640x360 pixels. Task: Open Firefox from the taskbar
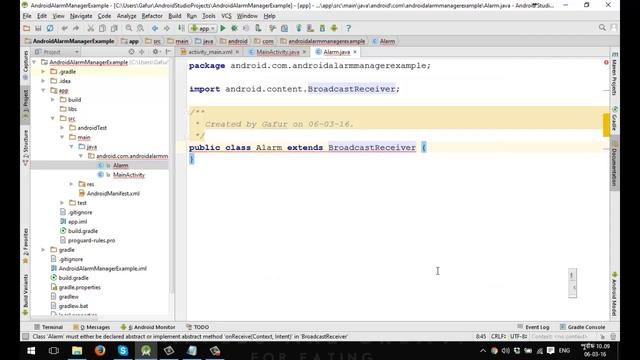100,350
